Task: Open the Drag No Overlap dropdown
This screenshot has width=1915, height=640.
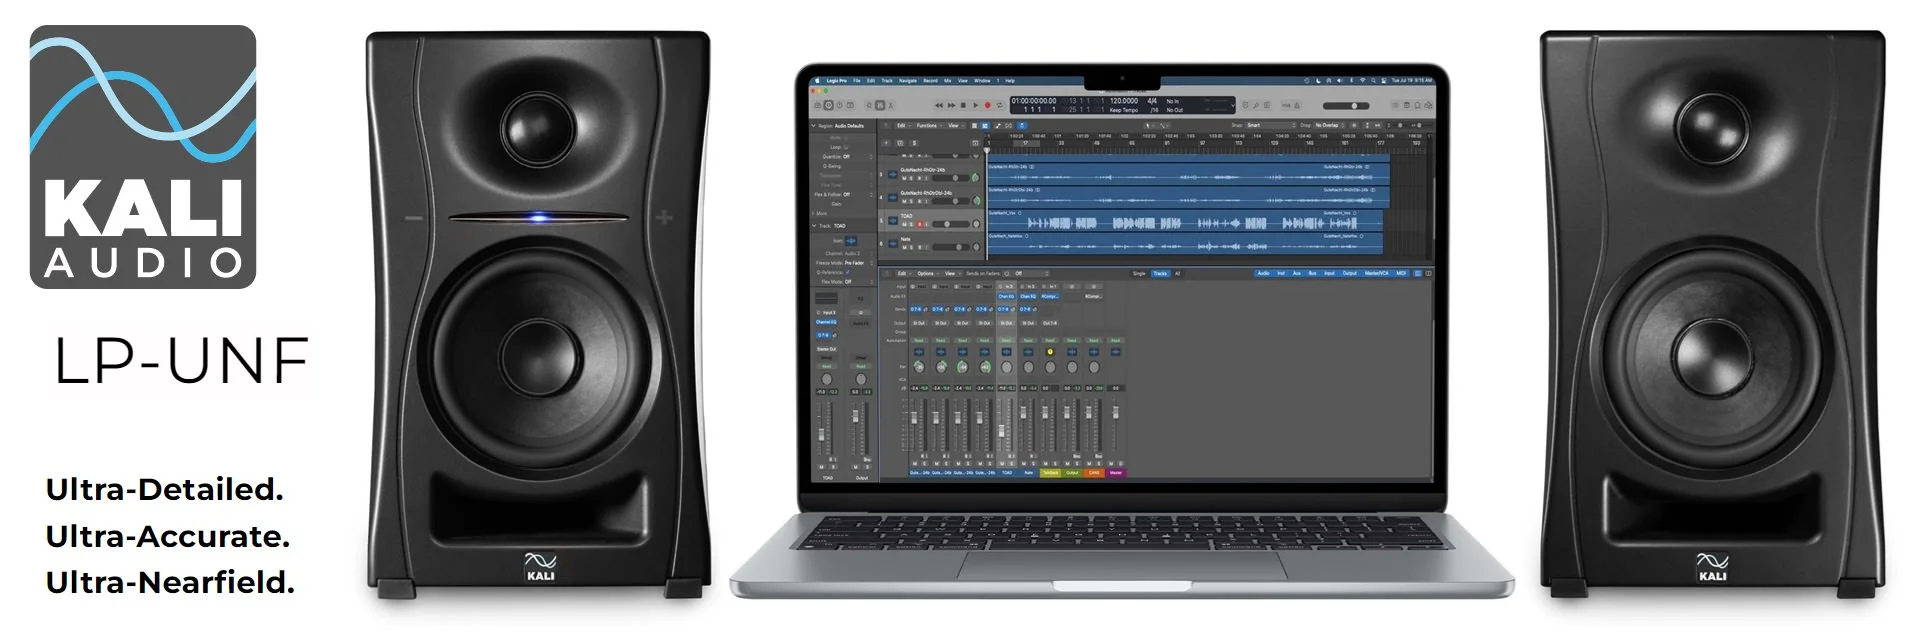Action: [1330, 125]
